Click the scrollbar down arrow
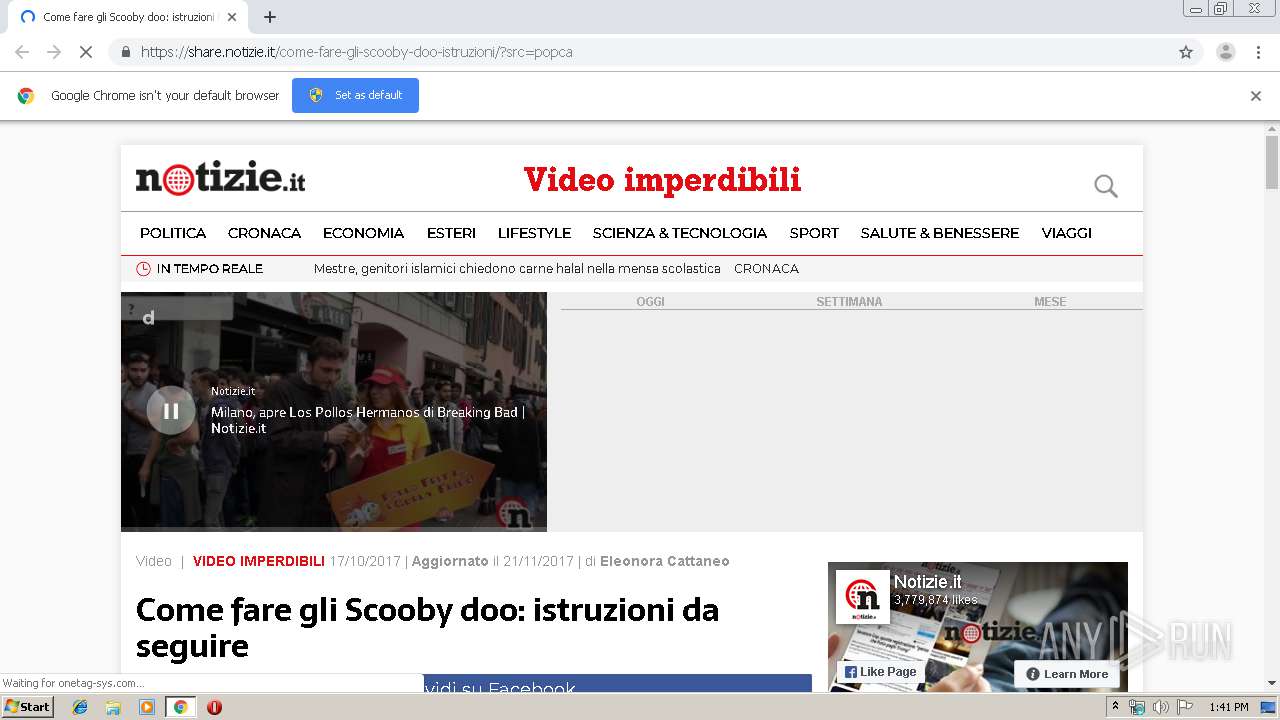 1272,683
